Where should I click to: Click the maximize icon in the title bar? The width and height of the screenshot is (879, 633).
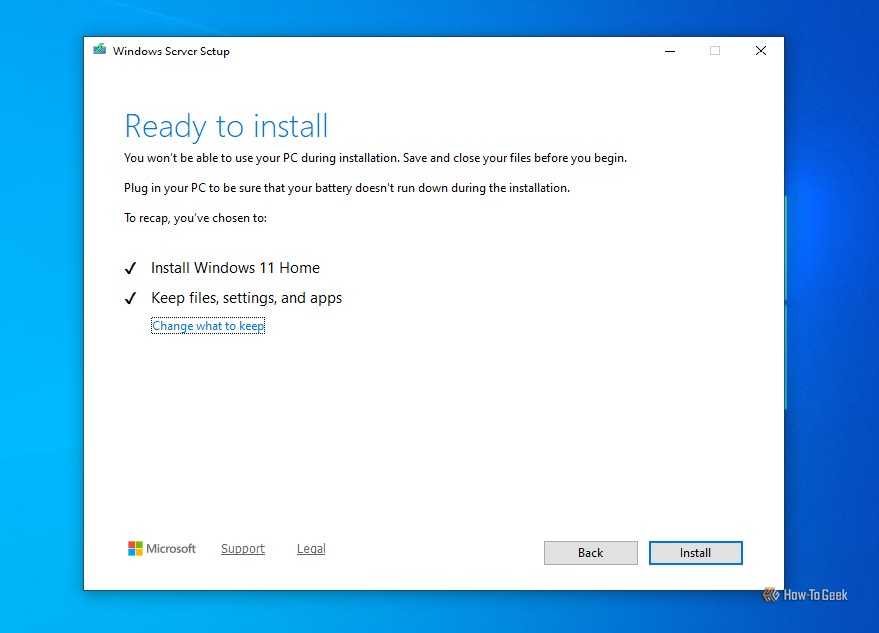tap(714, 50)
